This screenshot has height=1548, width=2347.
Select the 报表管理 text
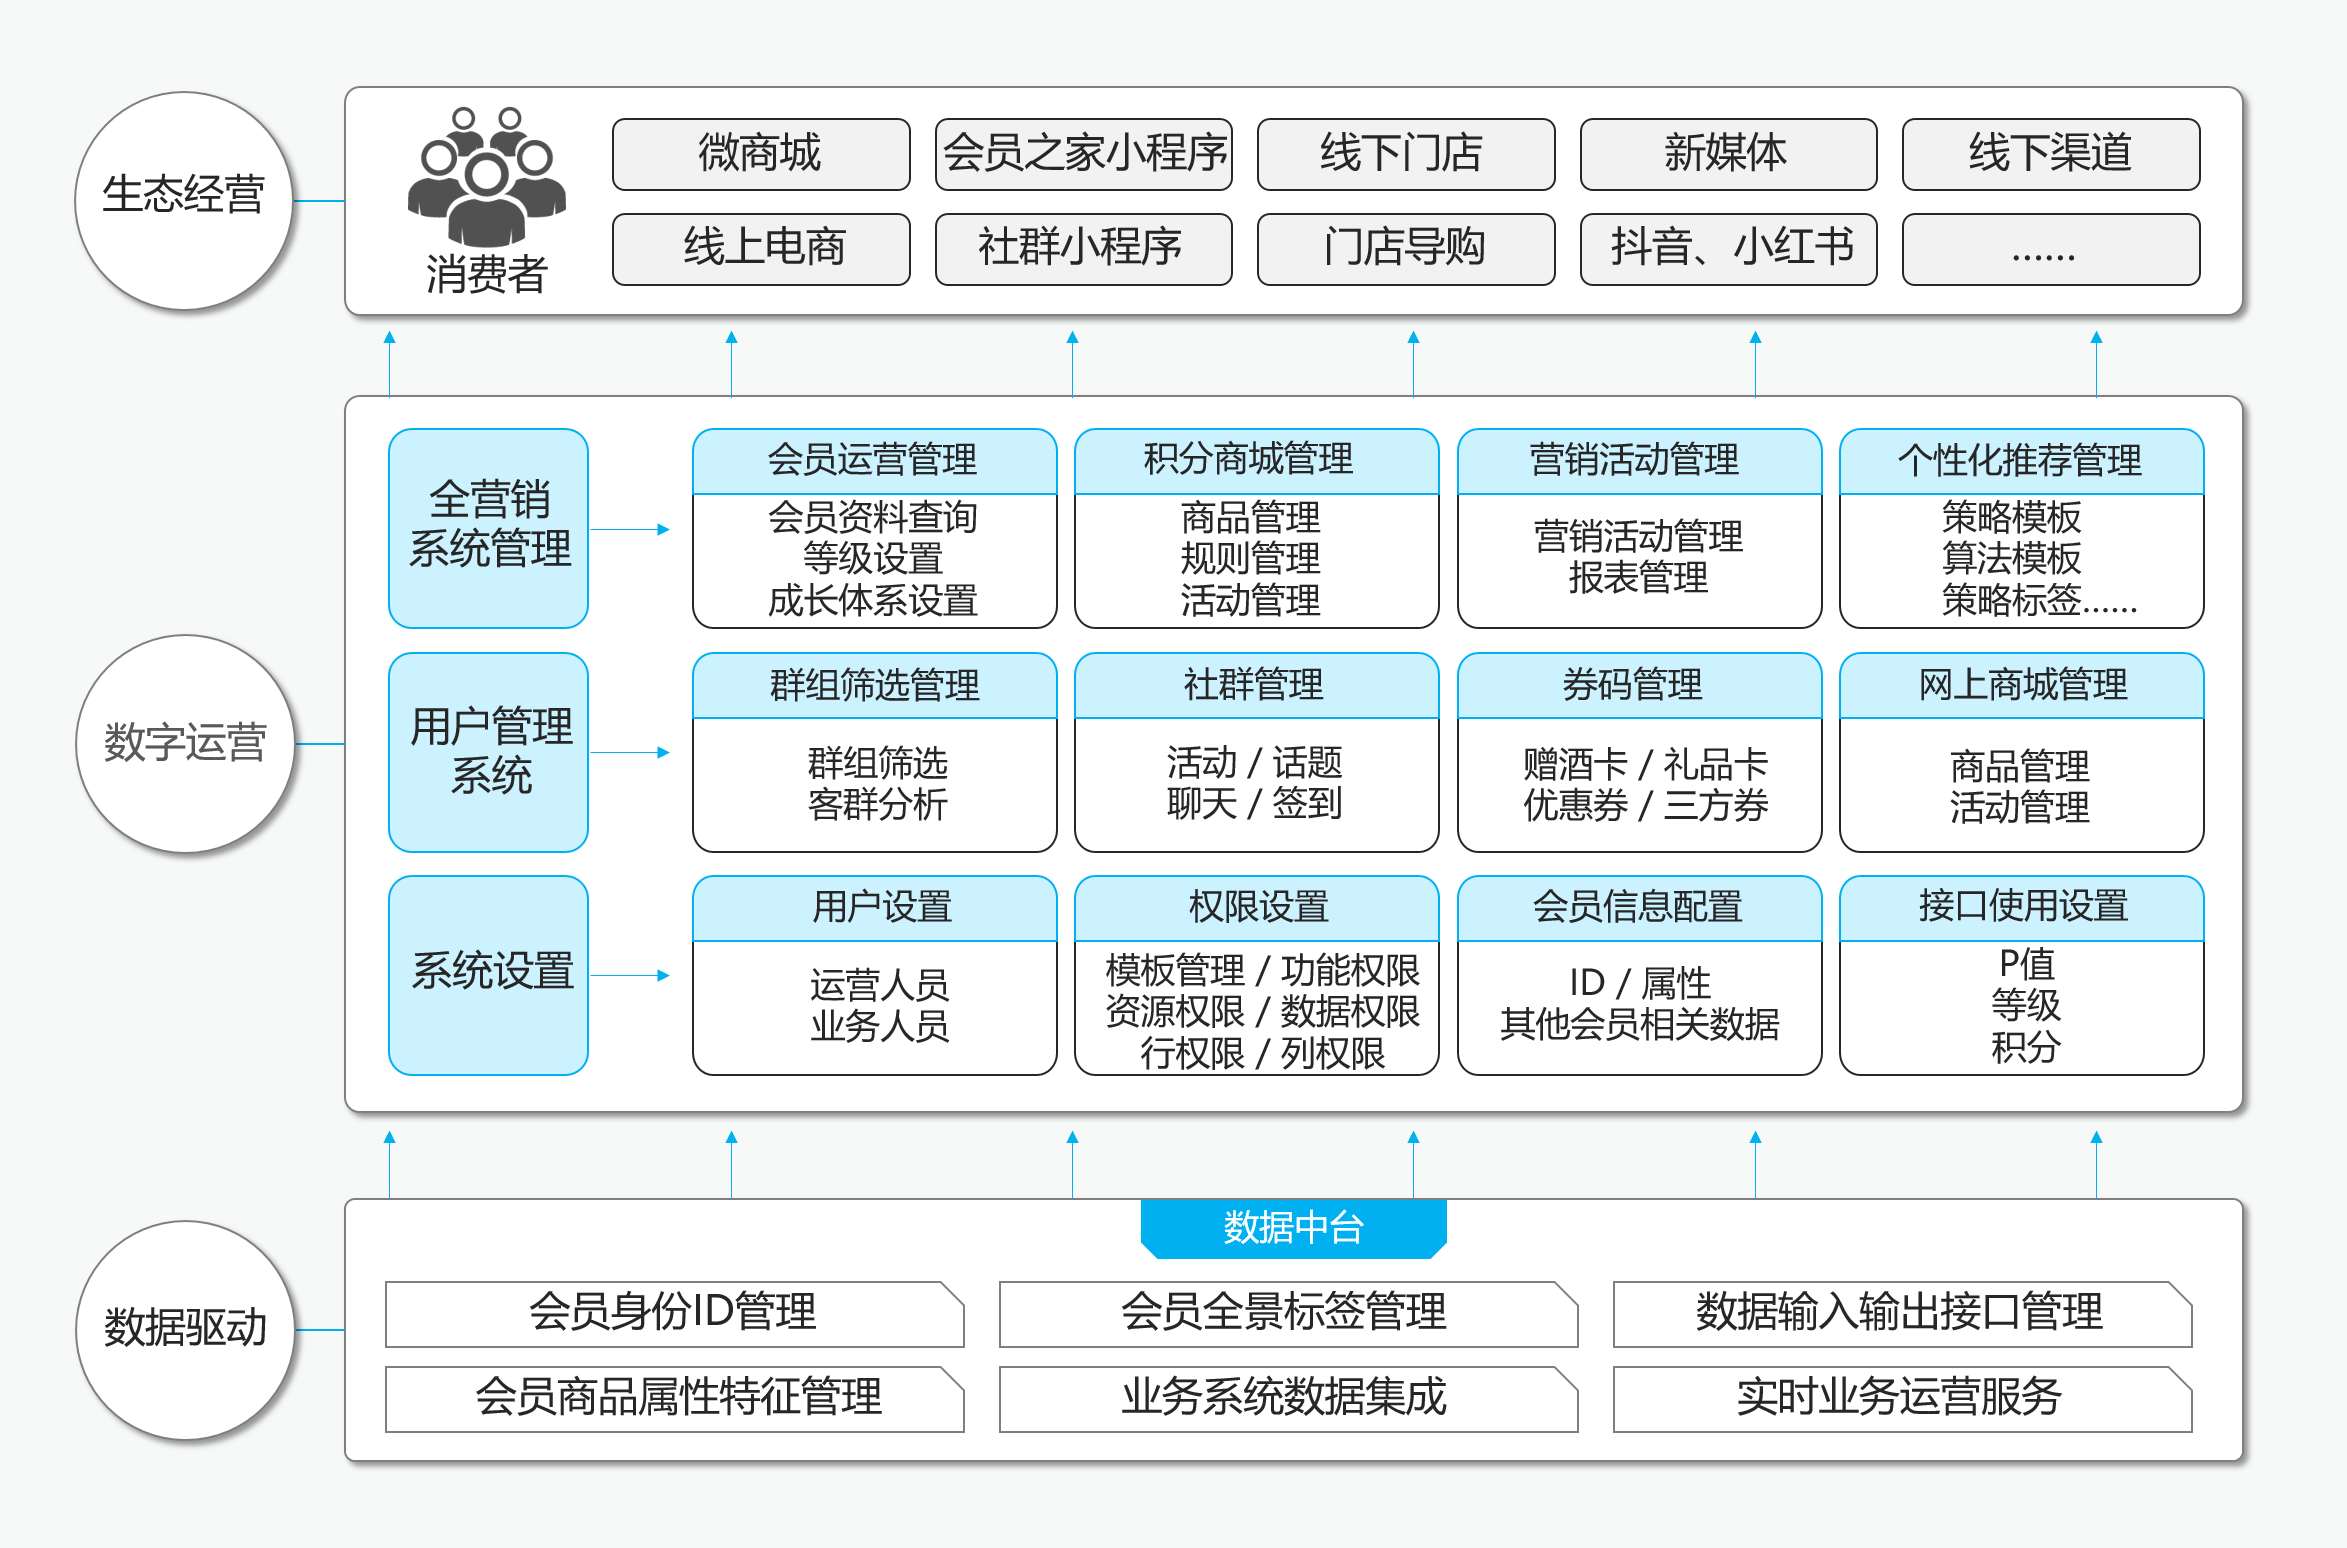(x=1638, y=577)
